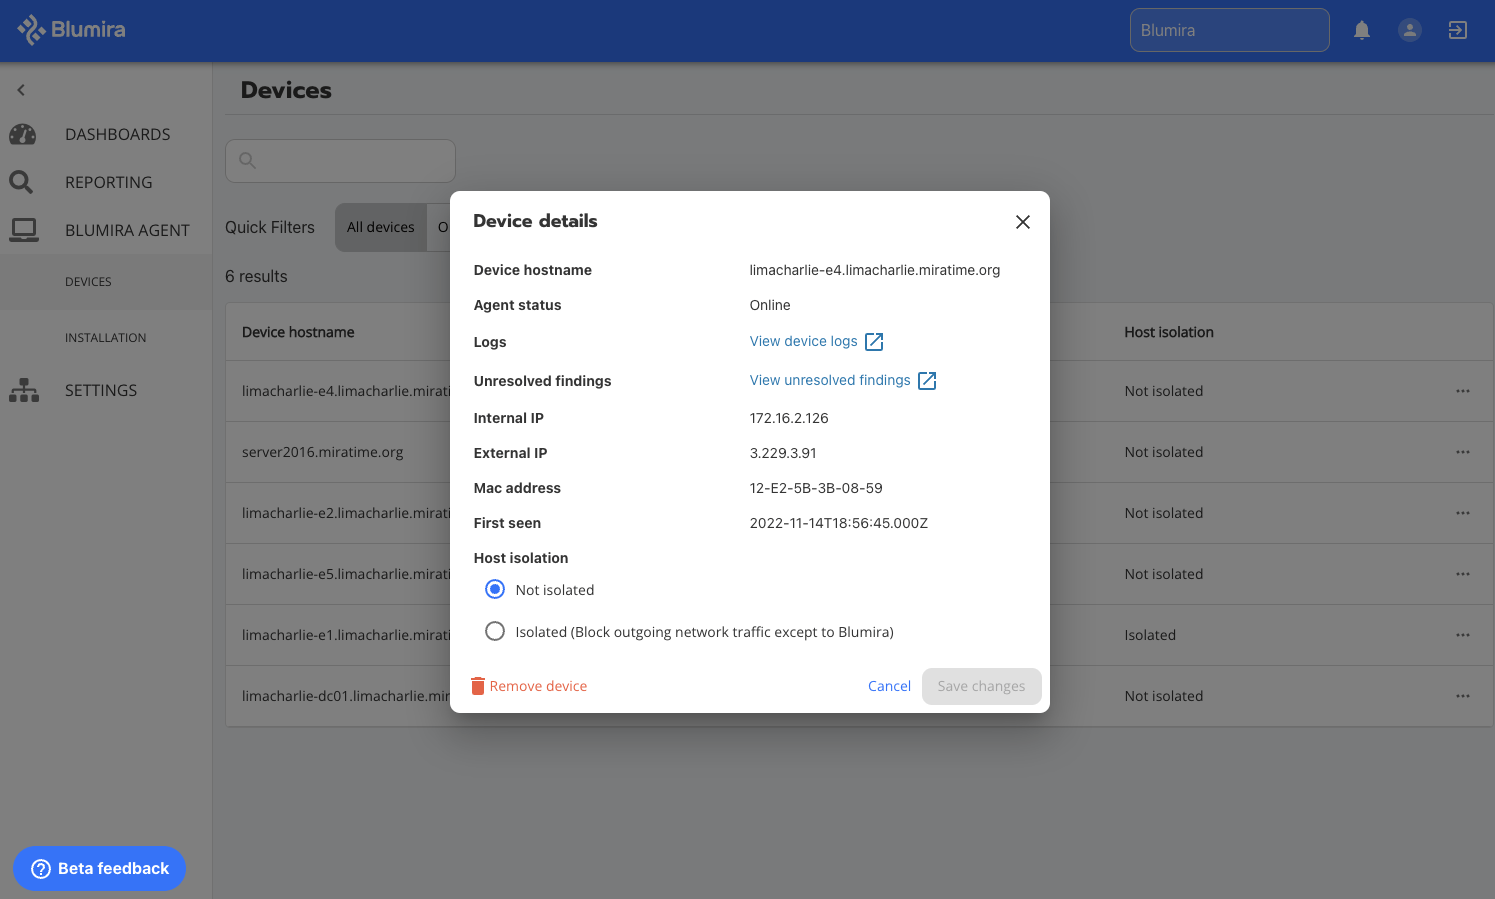Collapse the left sidebar
Screen dimensions: 1495x899
[20, 89]
